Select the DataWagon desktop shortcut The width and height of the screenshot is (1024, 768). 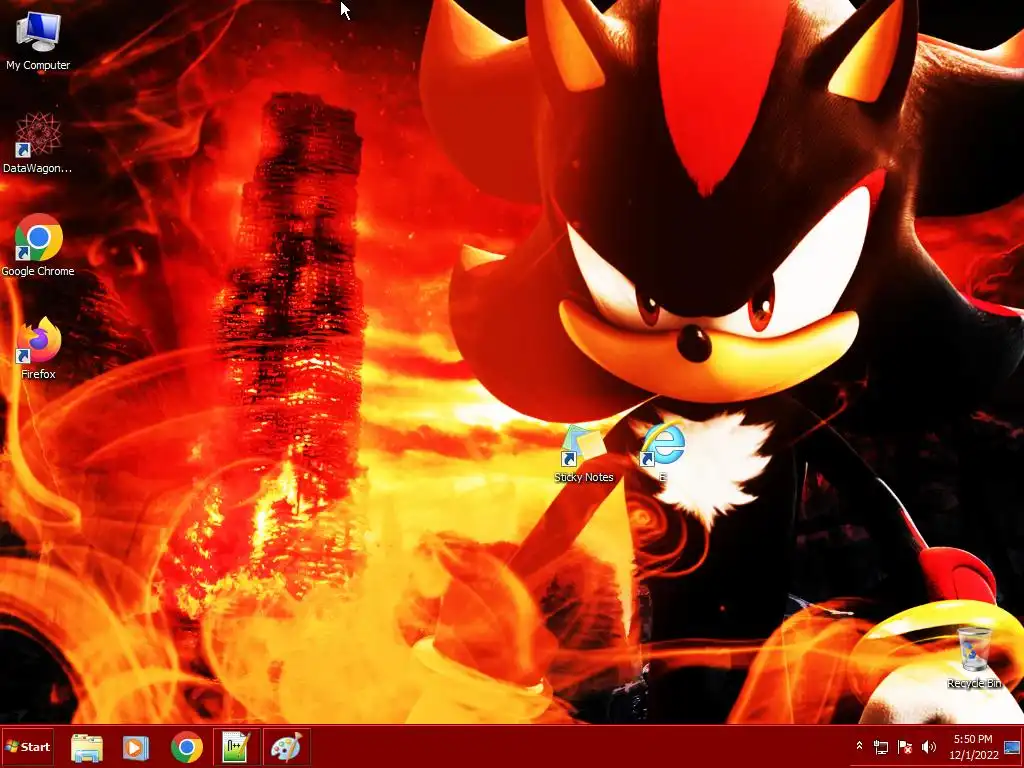coord(38,143)
